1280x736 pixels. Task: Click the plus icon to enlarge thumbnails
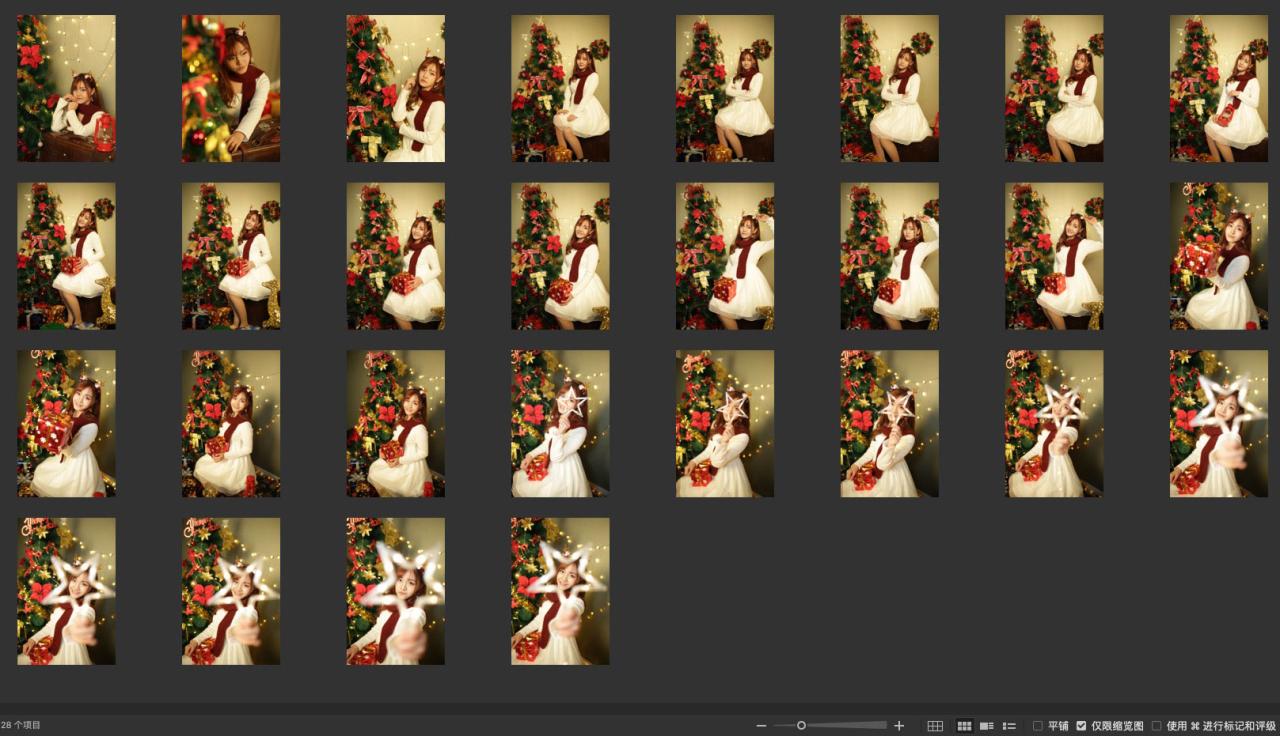pyautogui.click(x=899, y=726)
